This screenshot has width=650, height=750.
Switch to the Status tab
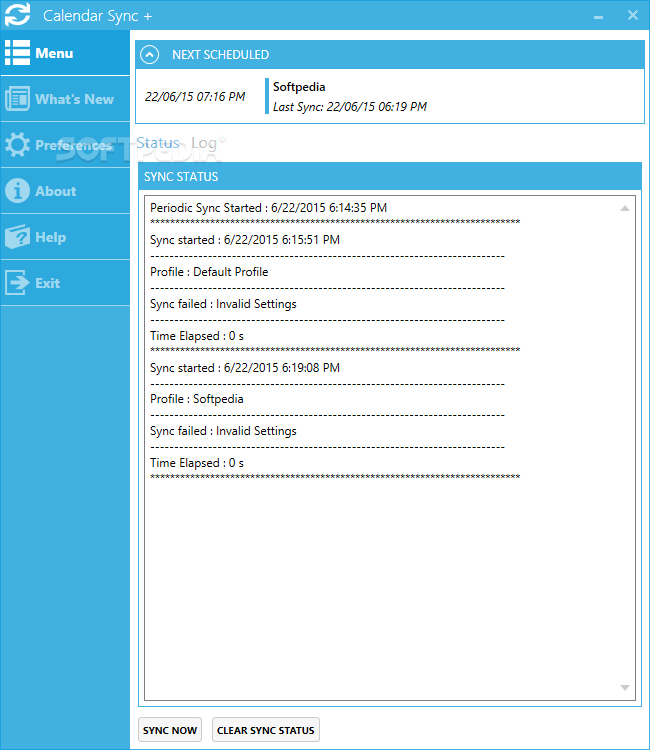158,143
